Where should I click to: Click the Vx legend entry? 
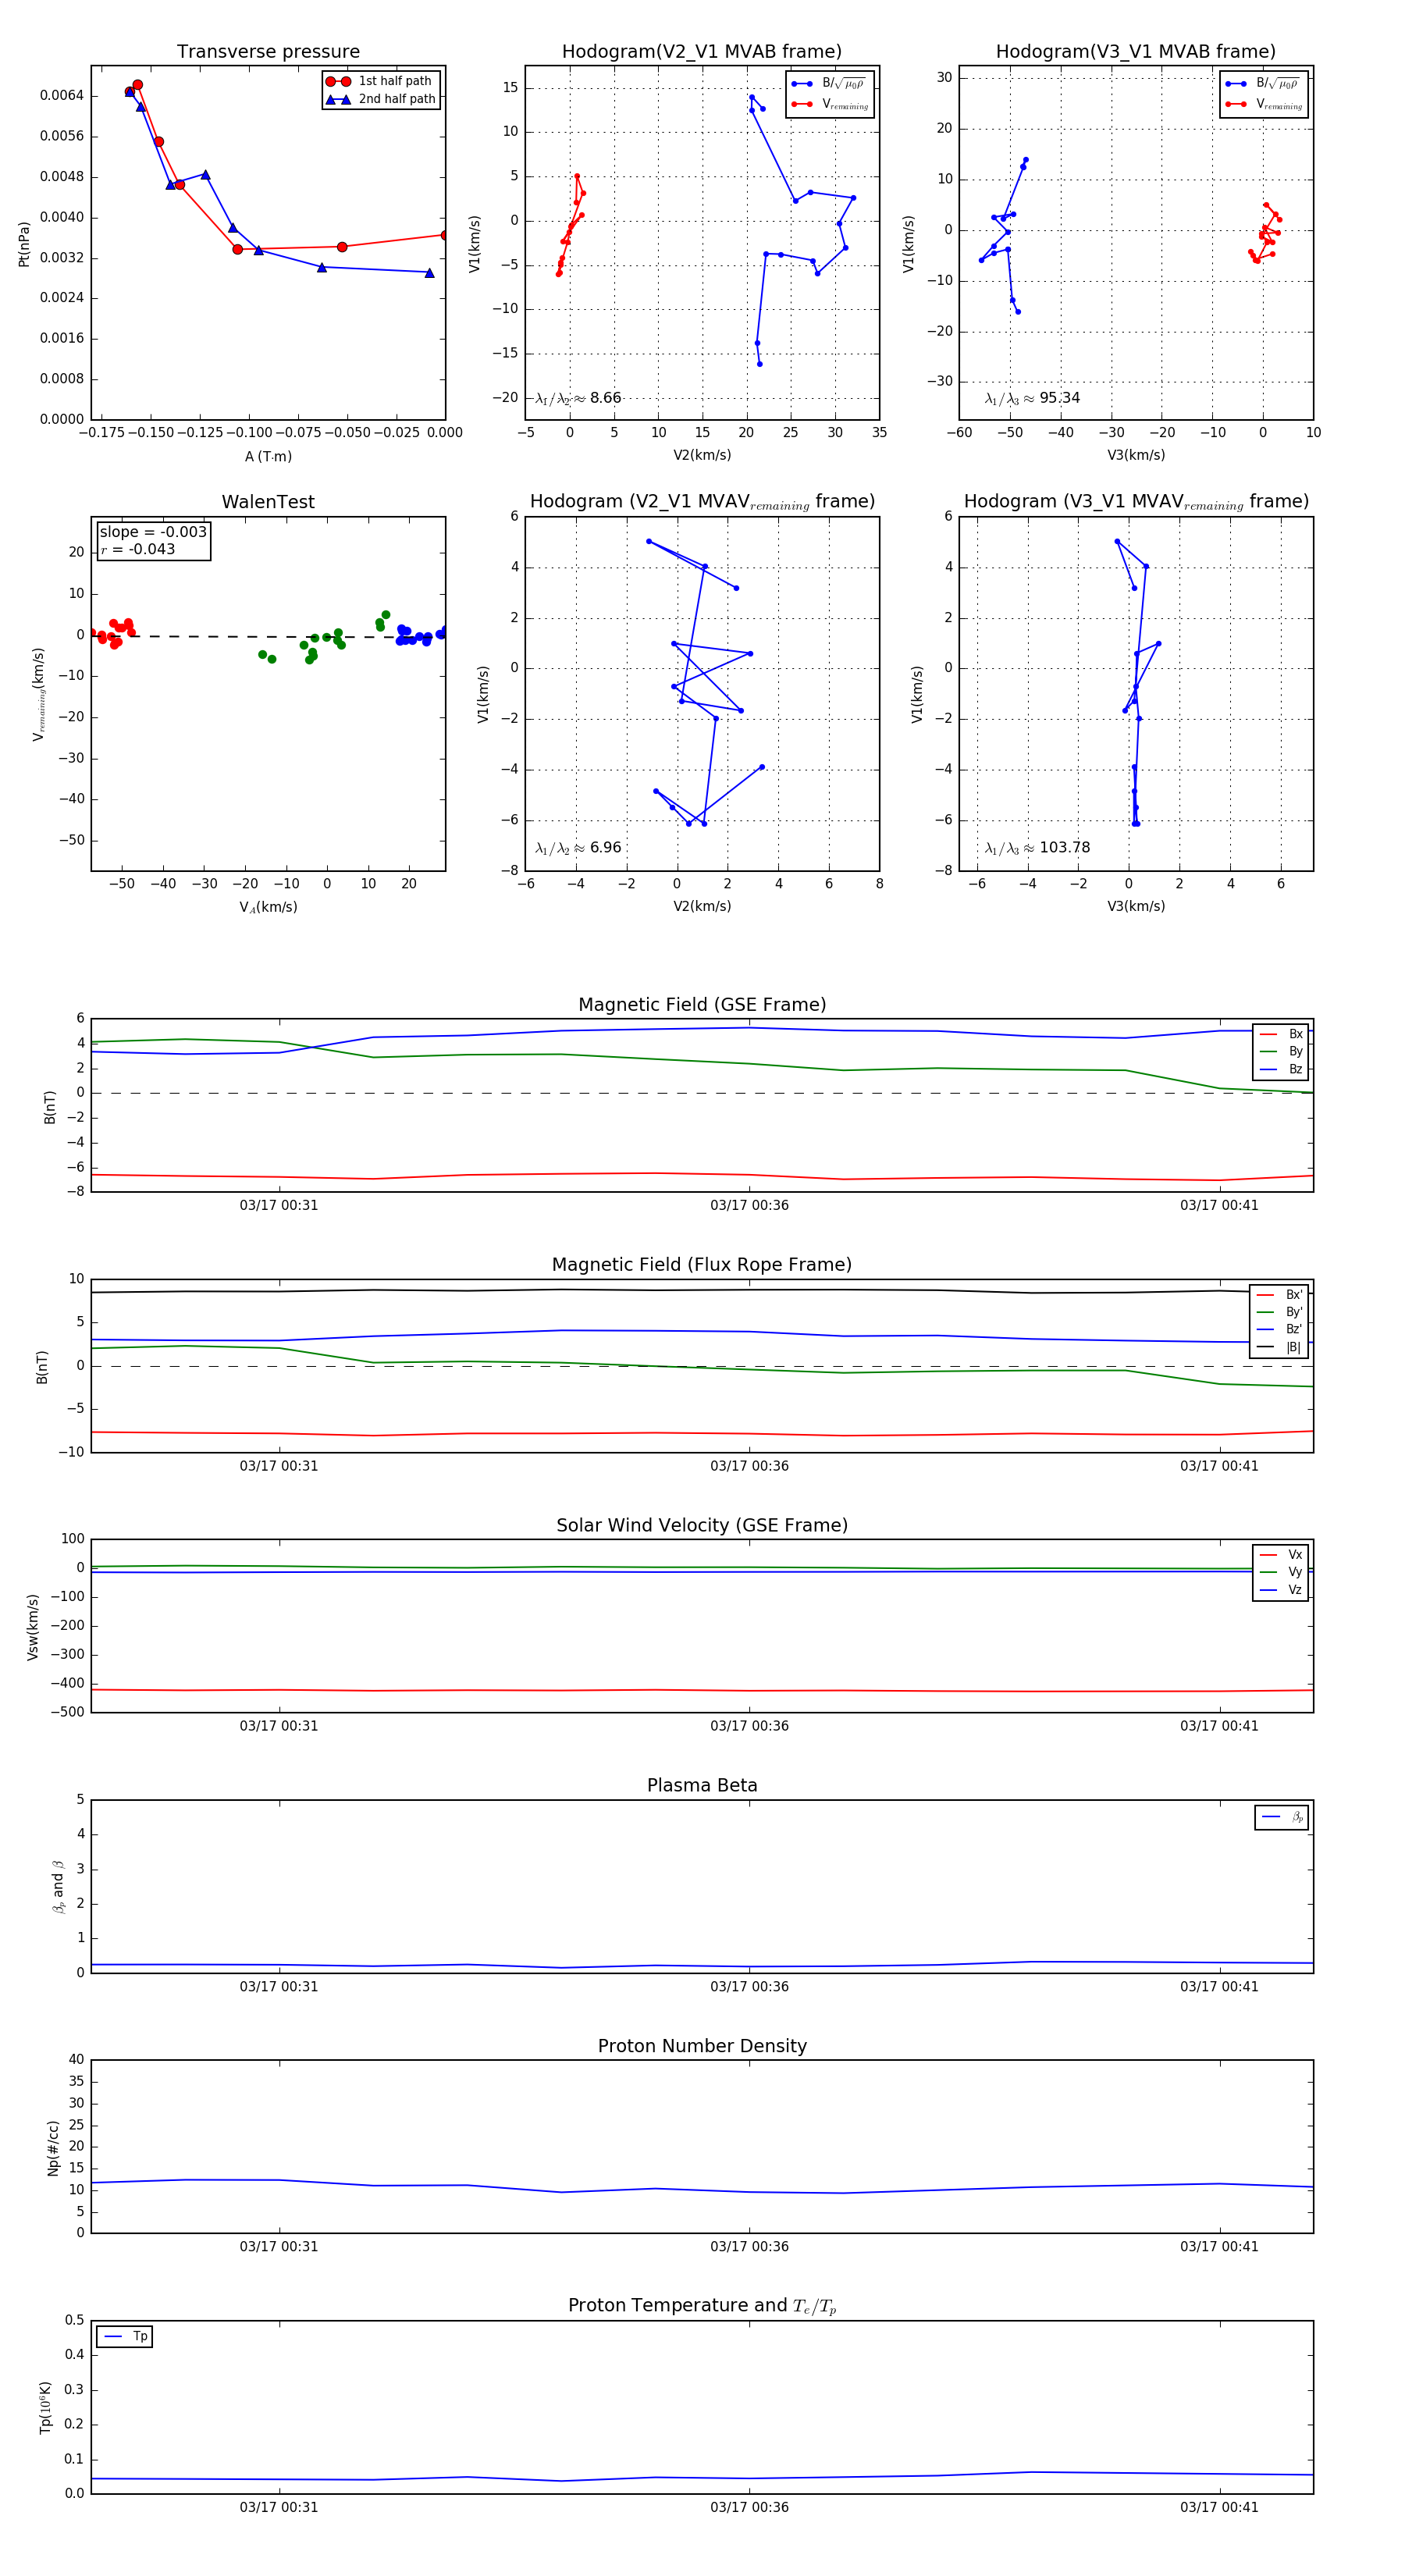[1281, 1555]
